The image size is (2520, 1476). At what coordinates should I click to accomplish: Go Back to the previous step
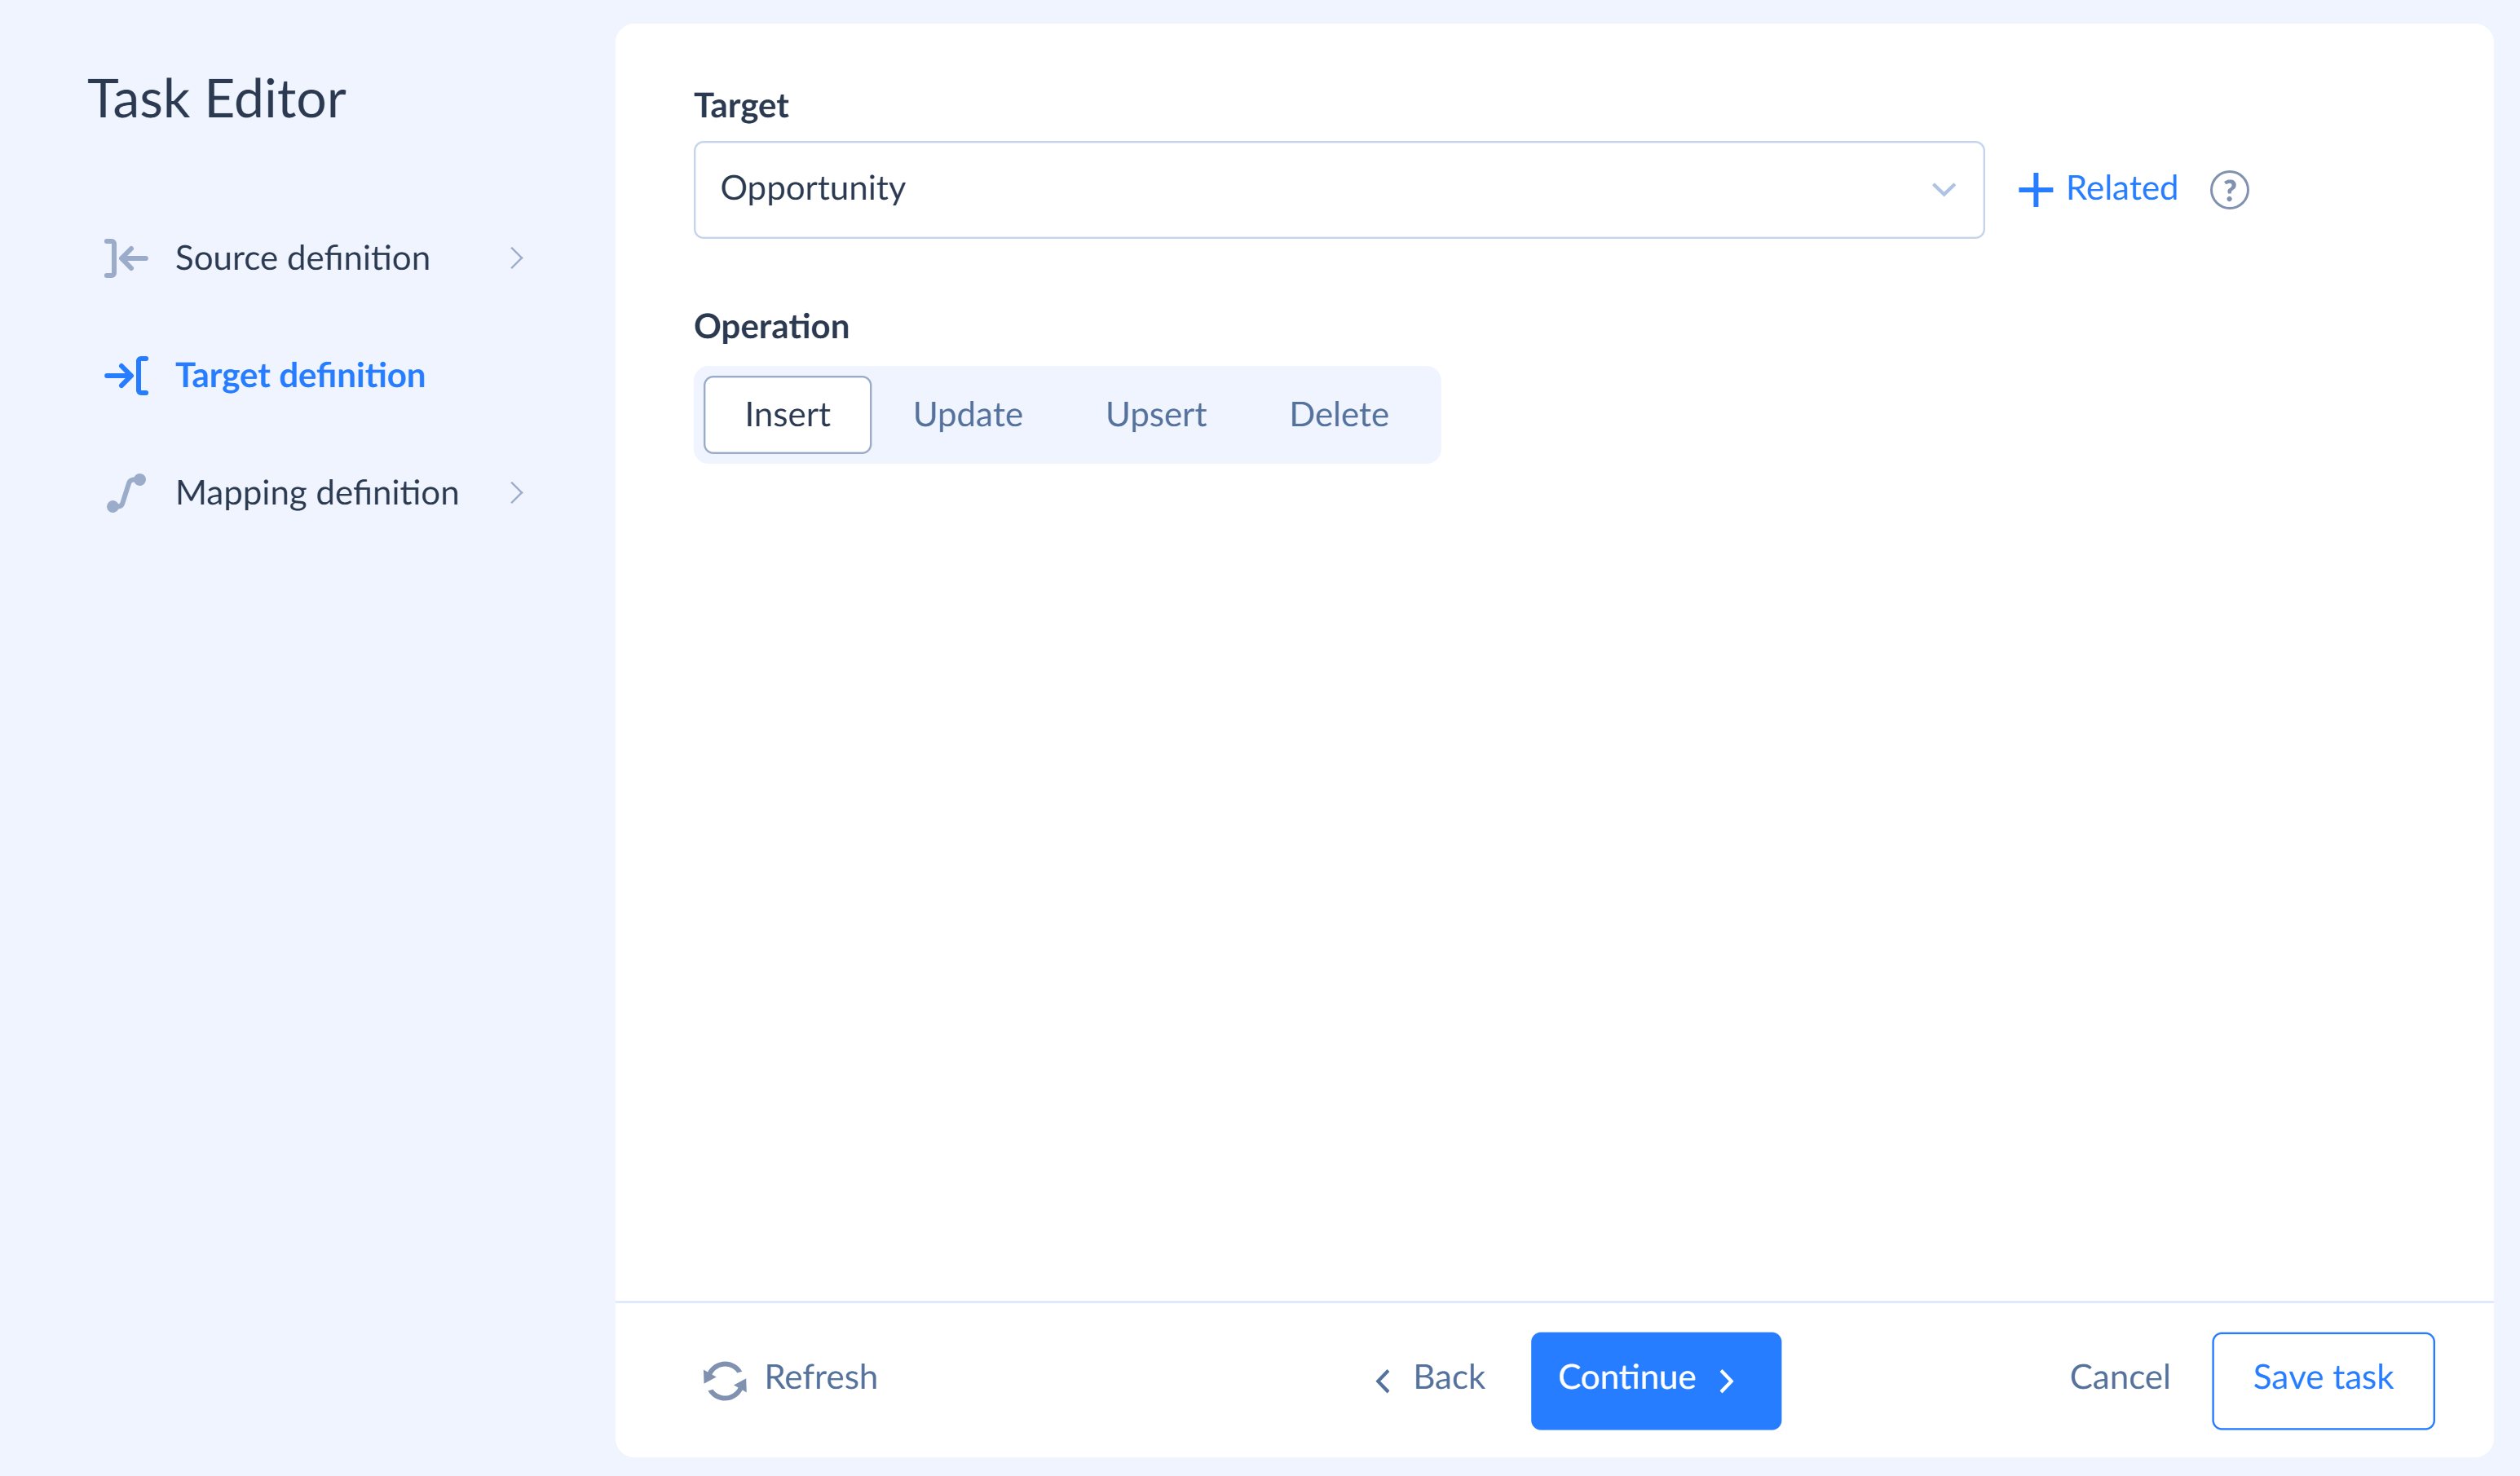point(1429,1379)
